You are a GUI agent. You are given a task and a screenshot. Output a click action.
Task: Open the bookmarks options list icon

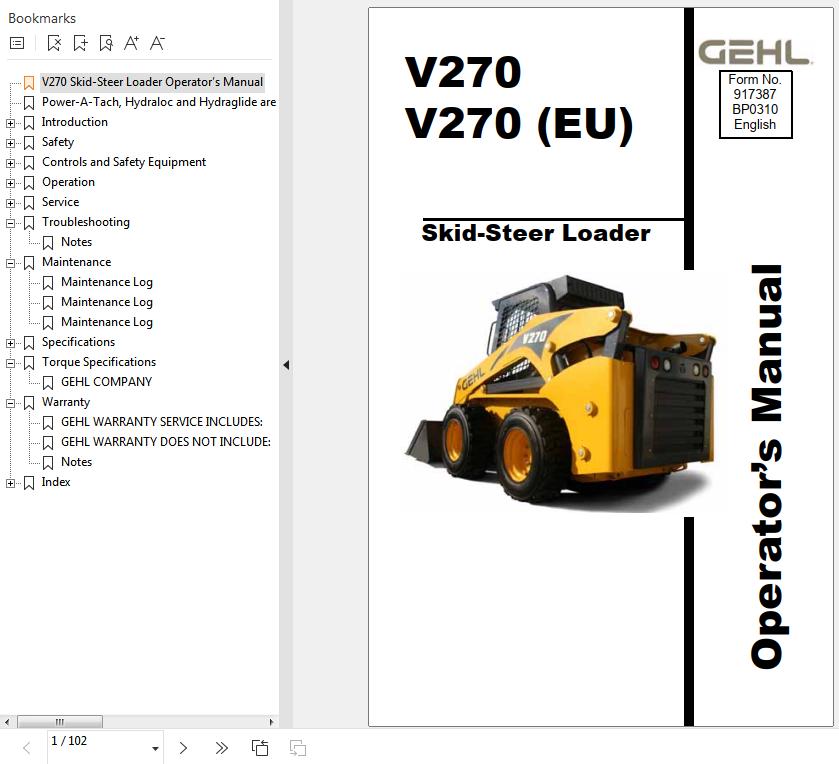[x=17, y=43]
